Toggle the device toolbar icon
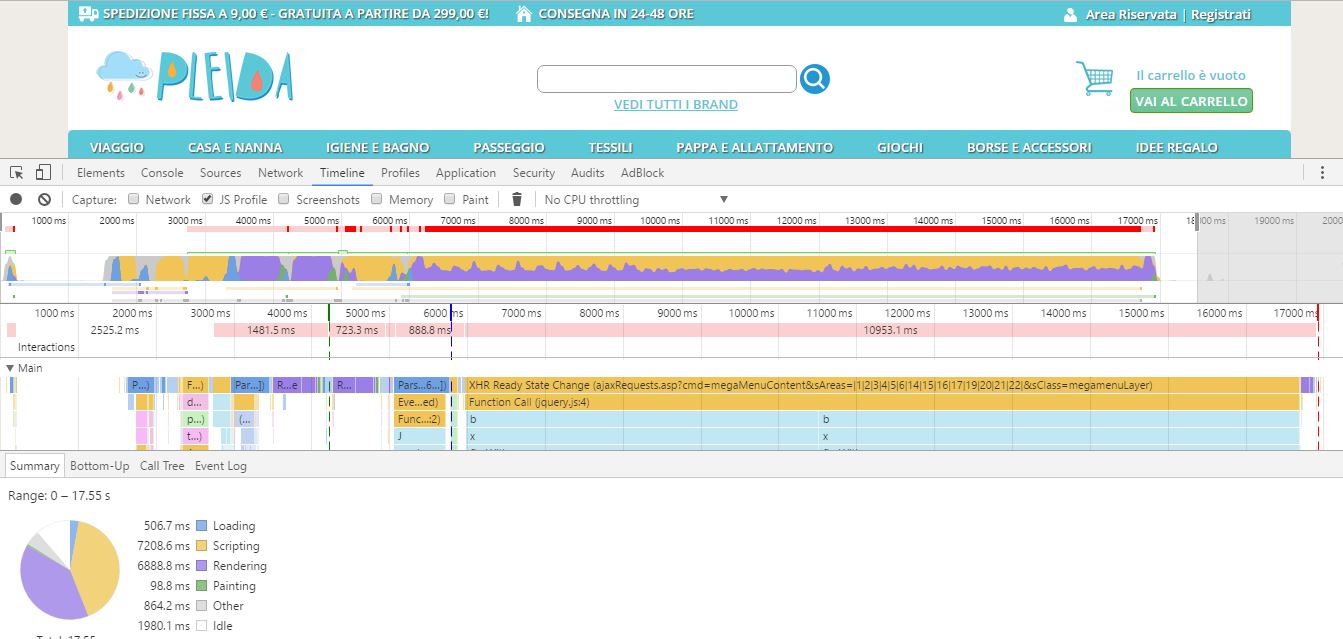The image size is (1343, 639). coord(43,173)
